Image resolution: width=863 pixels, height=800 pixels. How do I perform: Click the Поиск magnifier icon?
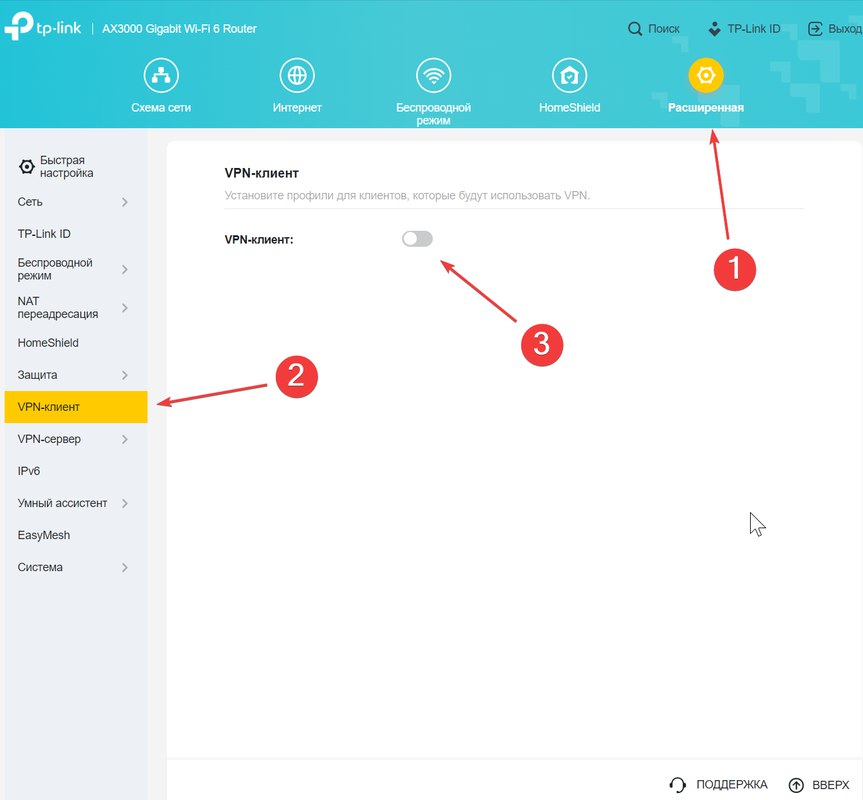coord(635,29)
